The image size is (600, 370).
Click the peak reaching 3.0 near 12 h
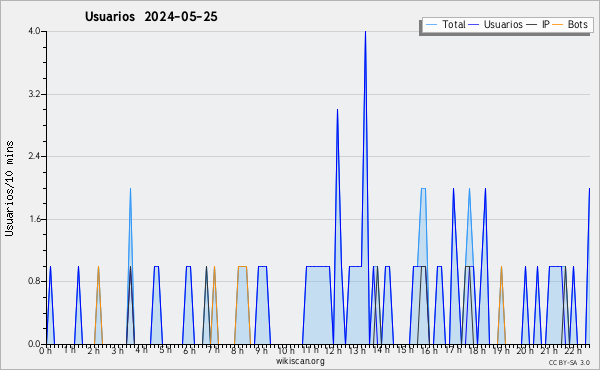tap(337, 110)
